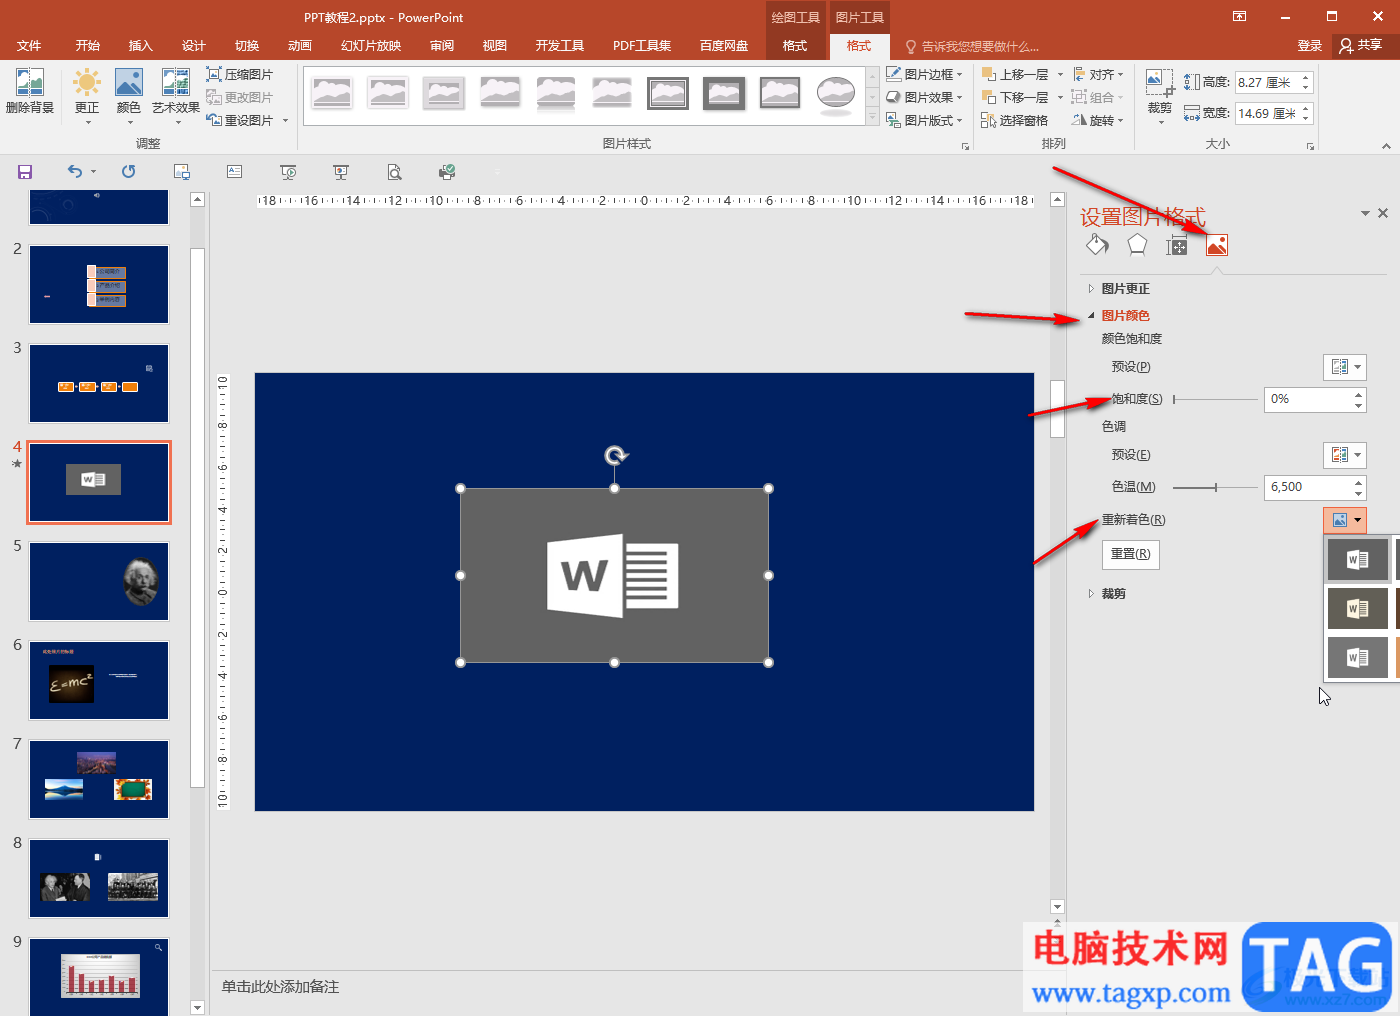This screenshot has height=1016, width=1400.
Task: Click Change Picture (更改图片)
Action: pyautogui.click(x=240, y=98)
